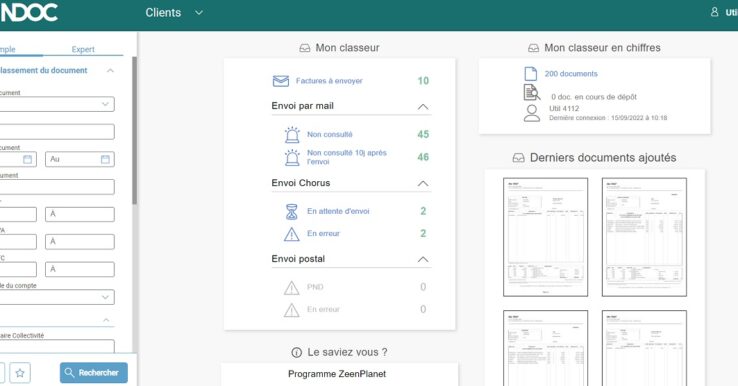This screenshot has width=738, height=386.
Task: Open the first document thumbnail in Derniers documents
Action: [545, 237]
